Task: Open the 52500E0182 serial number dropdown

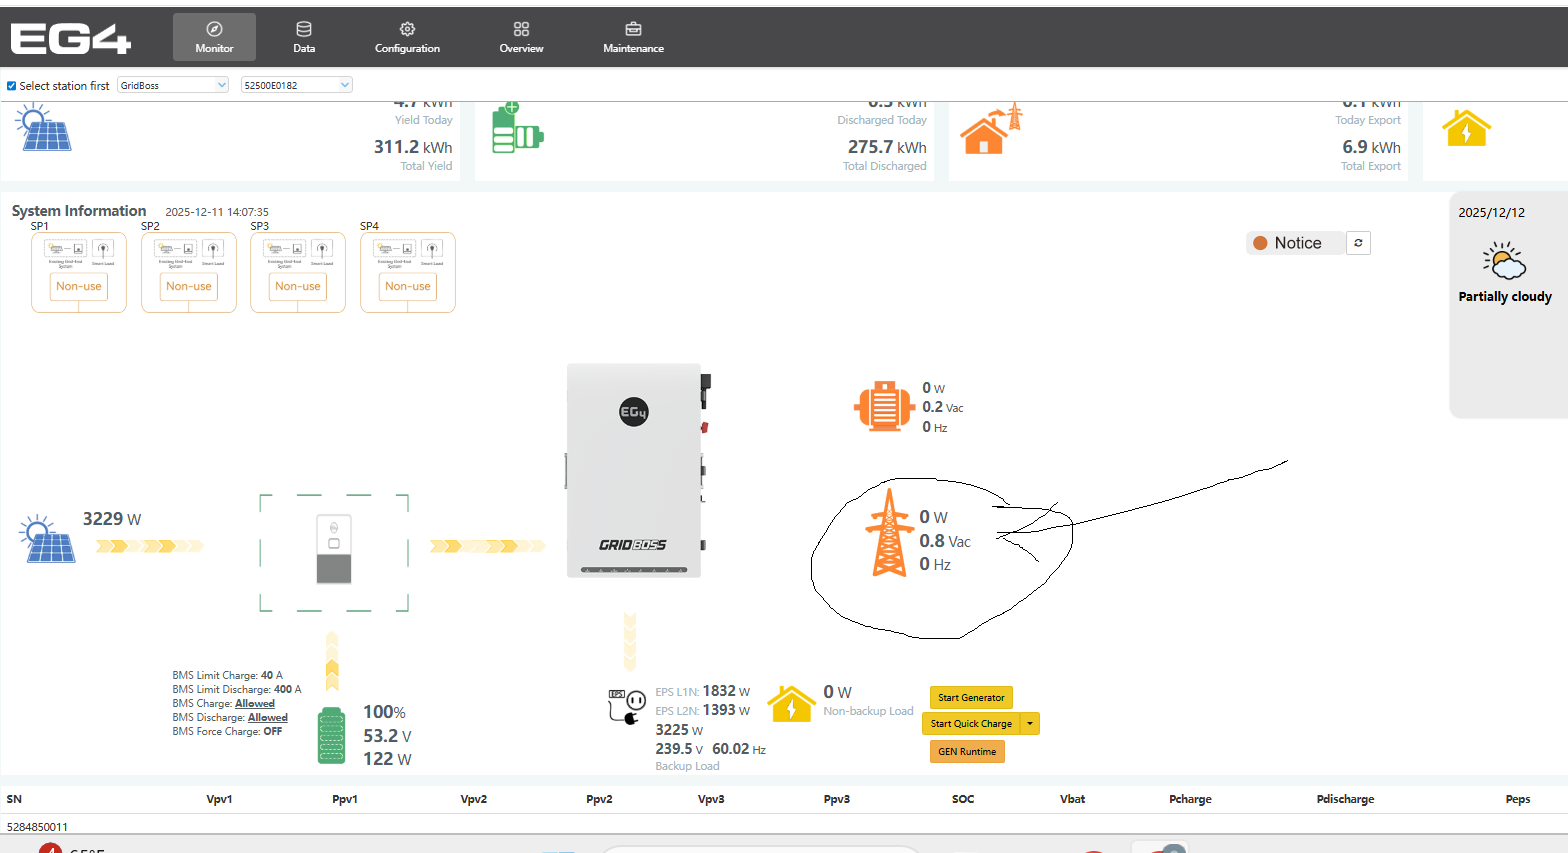Action: pos(297,85)
